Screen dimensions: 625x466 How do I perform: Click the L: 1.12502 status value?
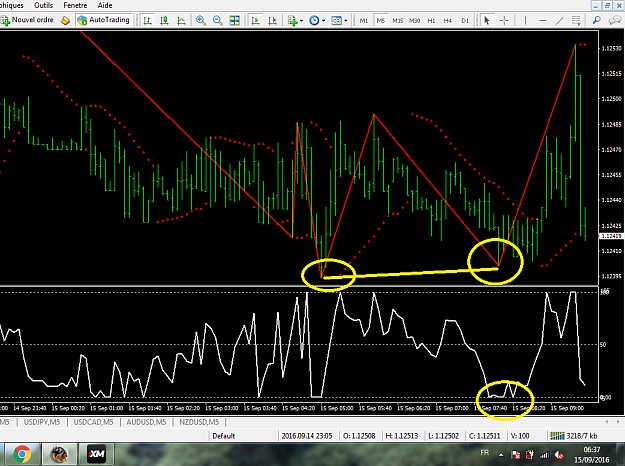coord(444,436)
